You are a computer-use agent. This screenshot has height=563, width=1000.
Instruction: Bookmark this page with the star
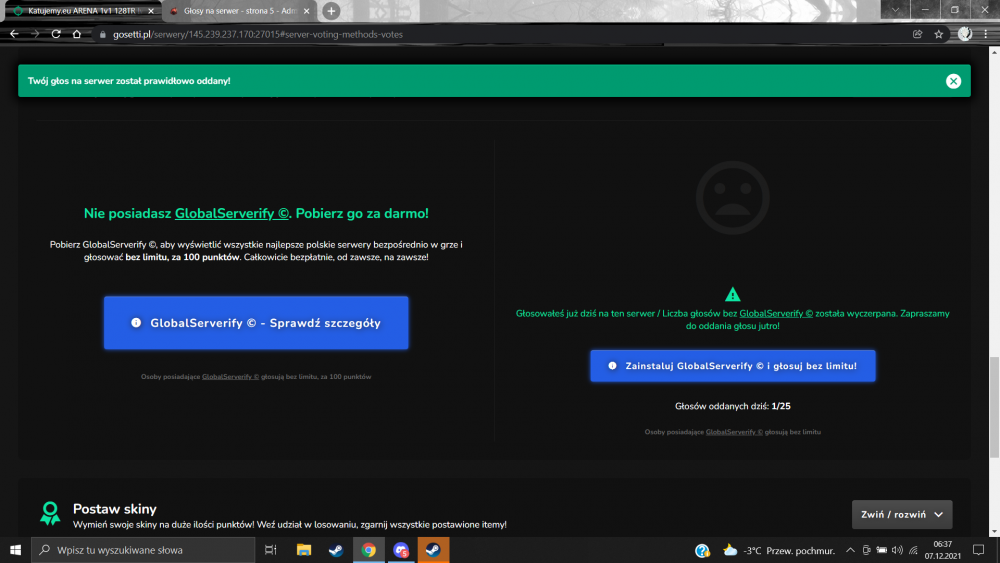click(938, 34)
